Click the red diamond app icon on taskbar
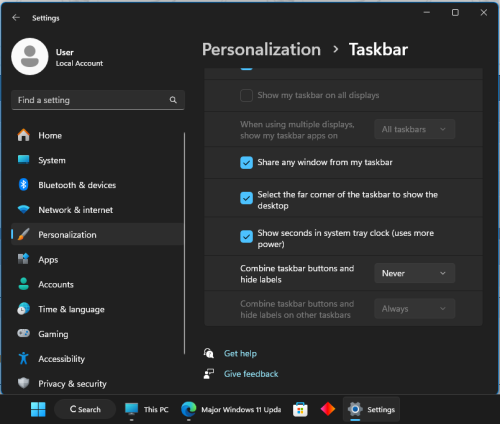The width and height of the screenshot is (500, 424). [328, 409]
